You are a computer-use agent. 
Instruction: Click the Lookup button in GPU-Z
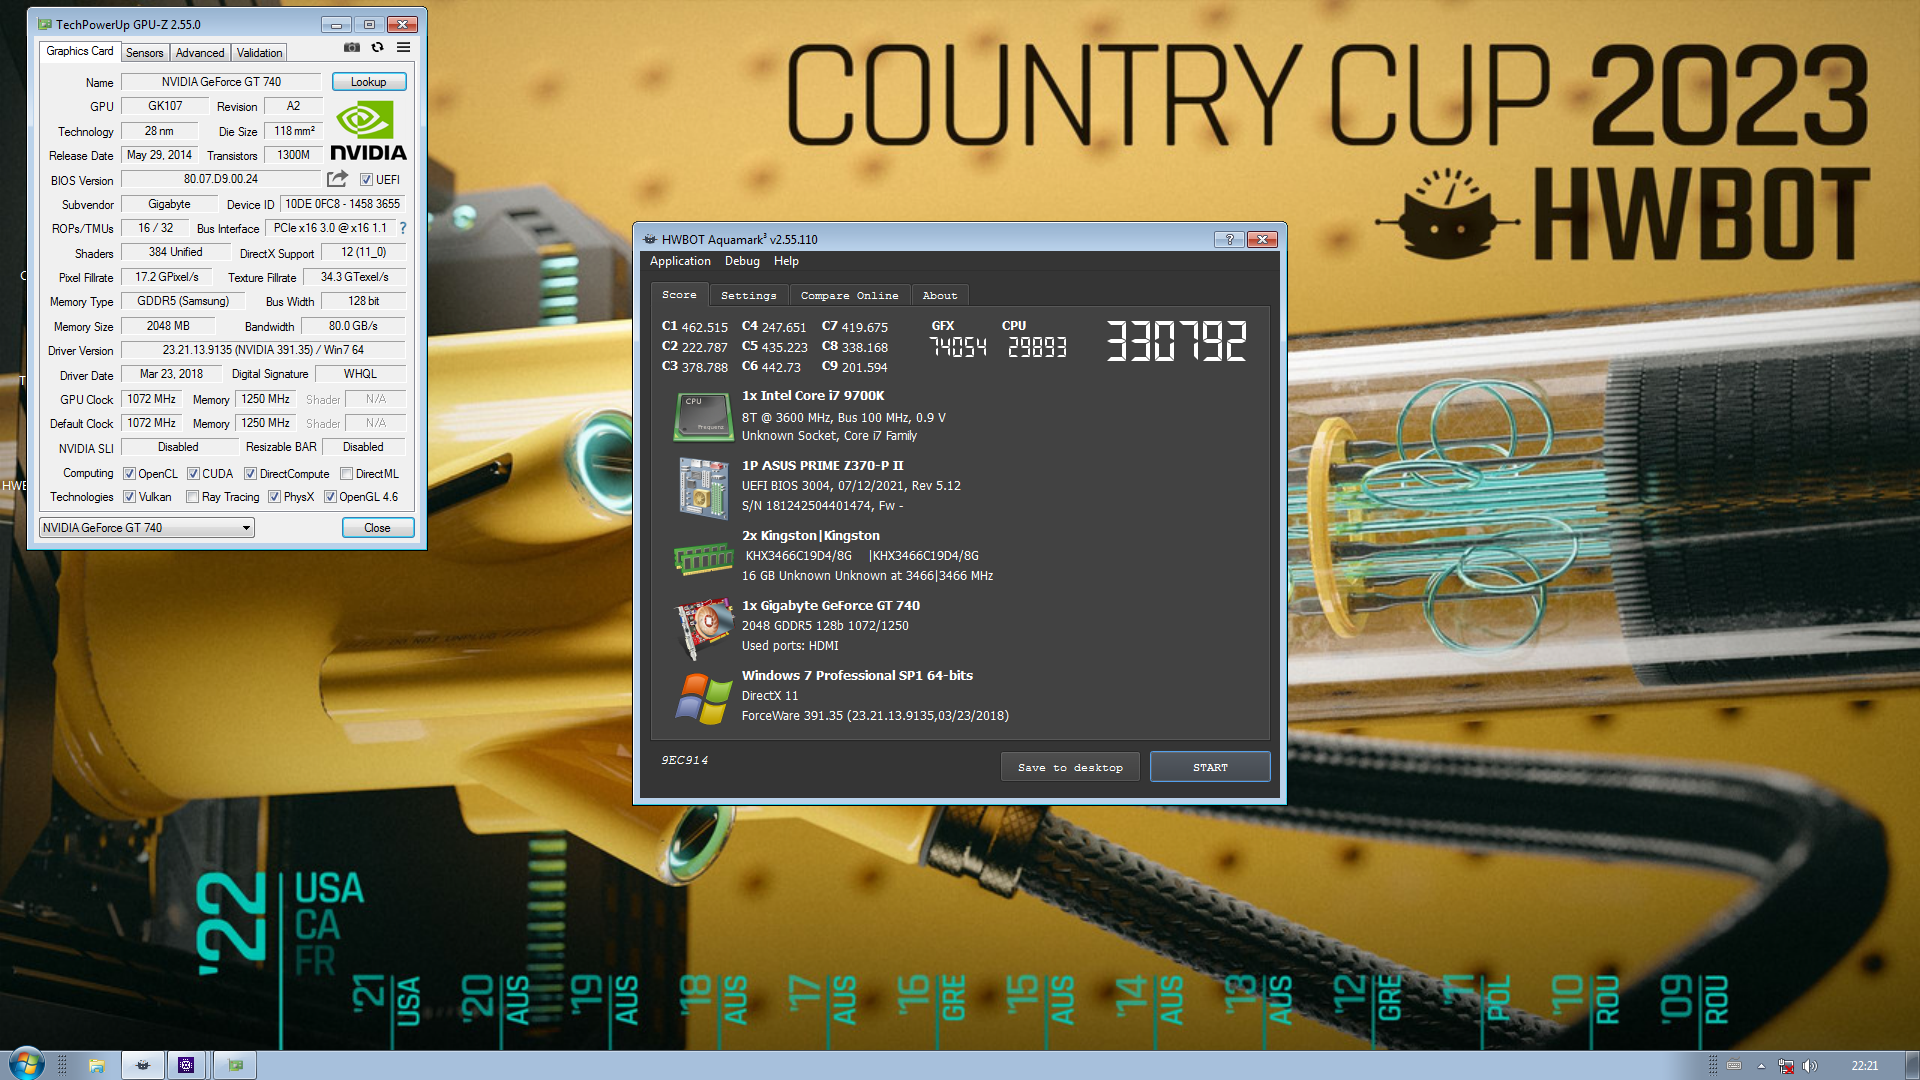368,82
